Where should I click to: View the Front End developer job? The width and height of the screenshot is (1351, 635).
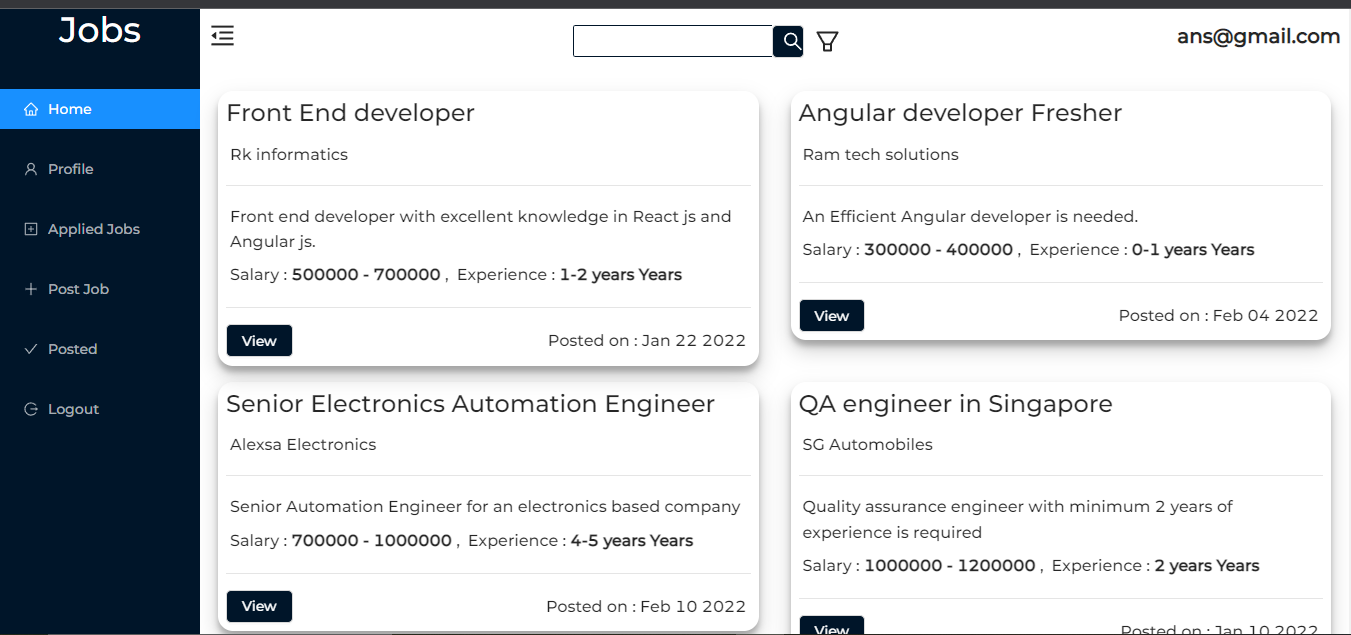point(259,341)
